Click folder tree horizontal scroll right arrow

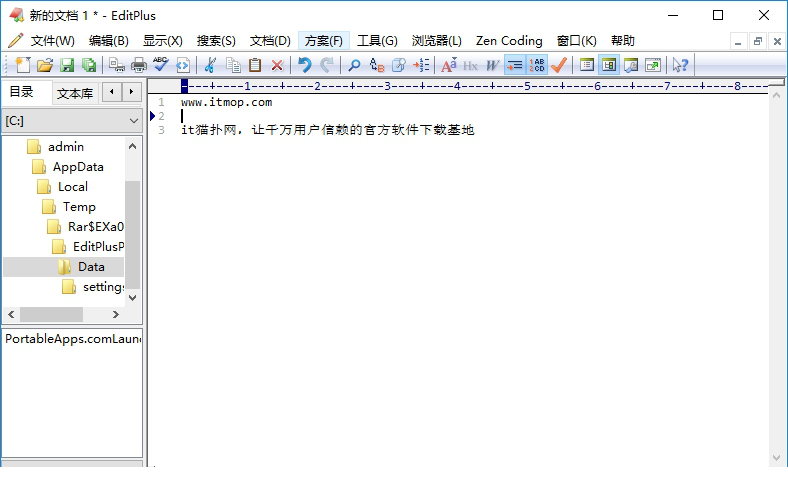click(116, 315)
